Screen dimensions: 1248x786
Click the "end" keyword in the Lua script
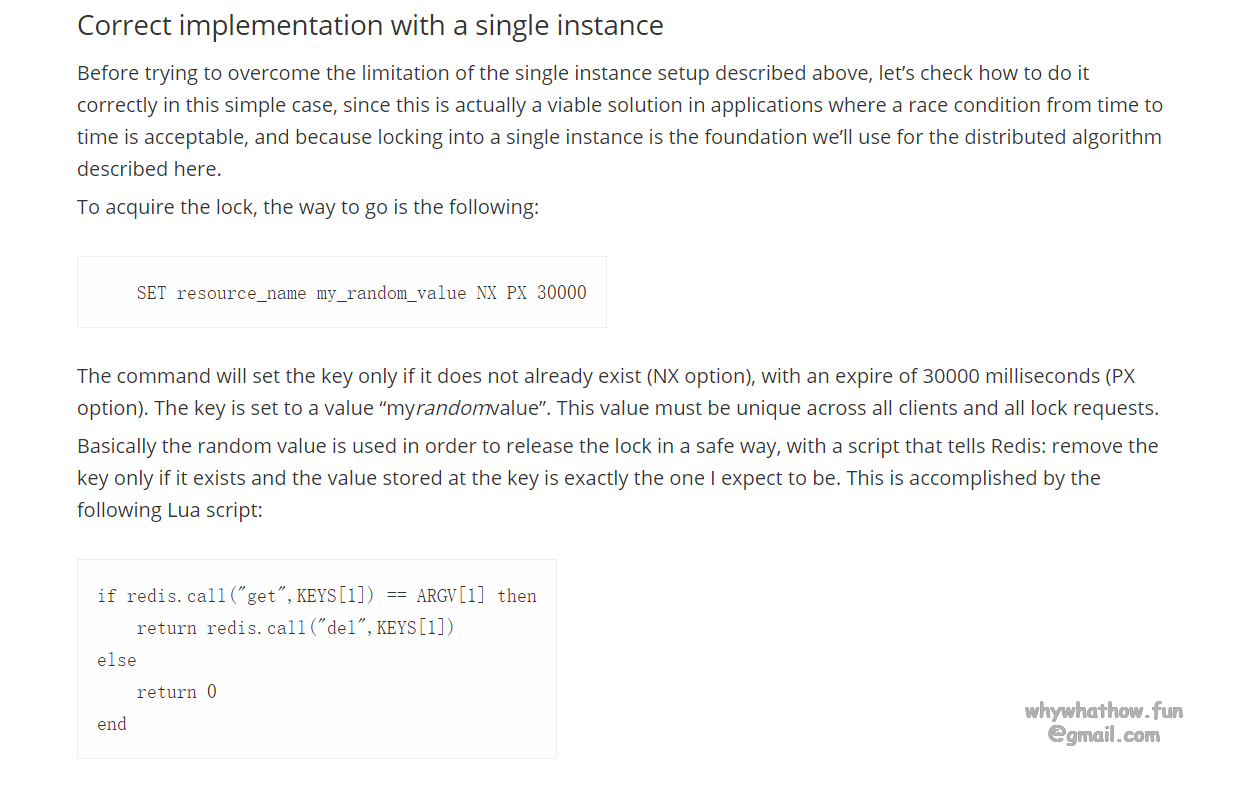[x=112, y=724]
